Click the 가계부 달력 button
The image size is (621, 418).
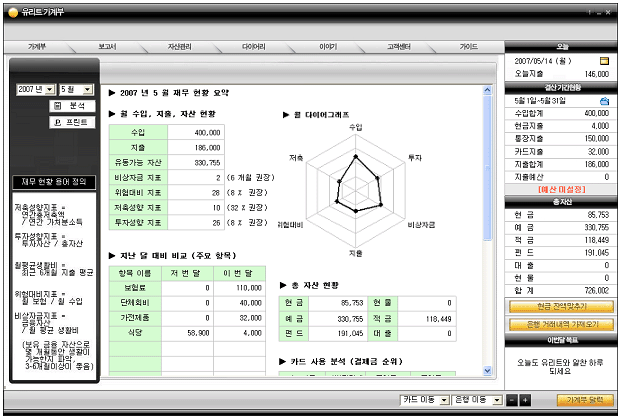pyautogui.click(x=584, y=400)
